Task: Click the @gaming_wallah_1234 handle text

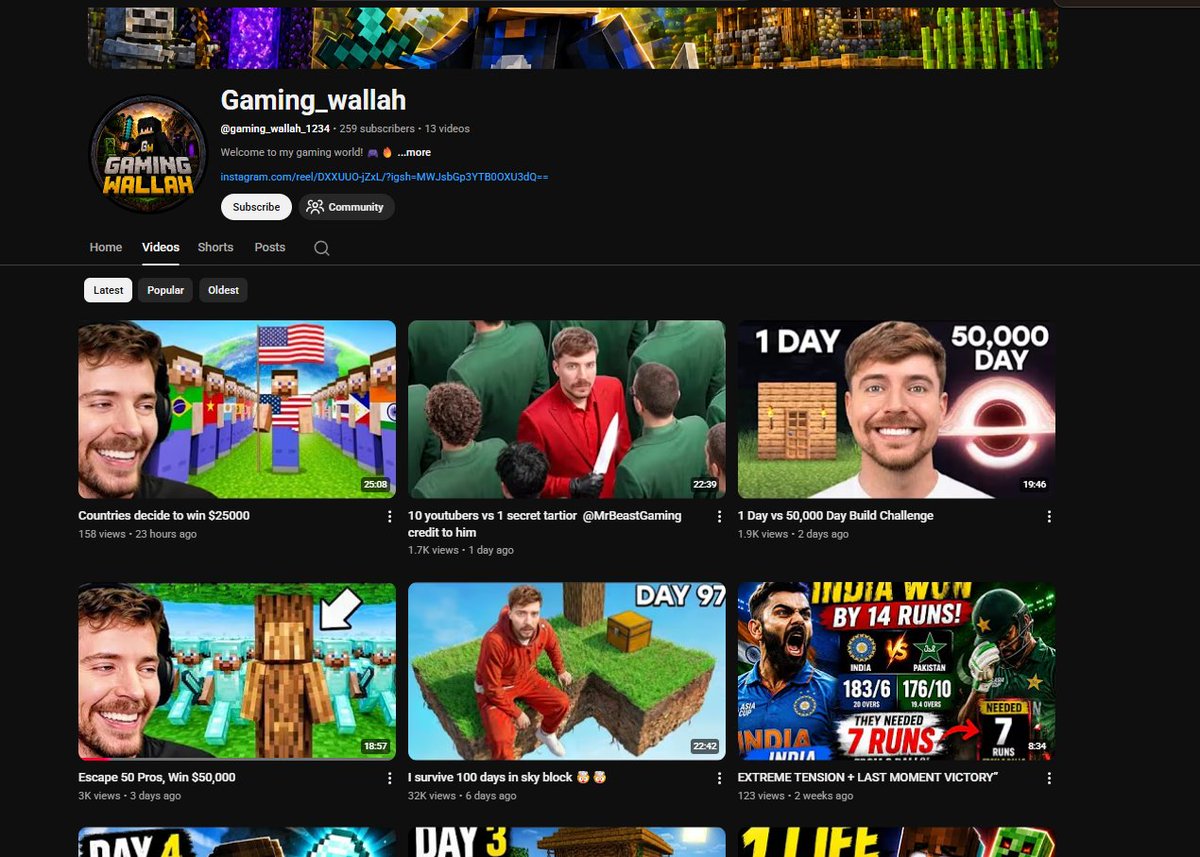Action: pyautogui.click(x=275, y=129)
